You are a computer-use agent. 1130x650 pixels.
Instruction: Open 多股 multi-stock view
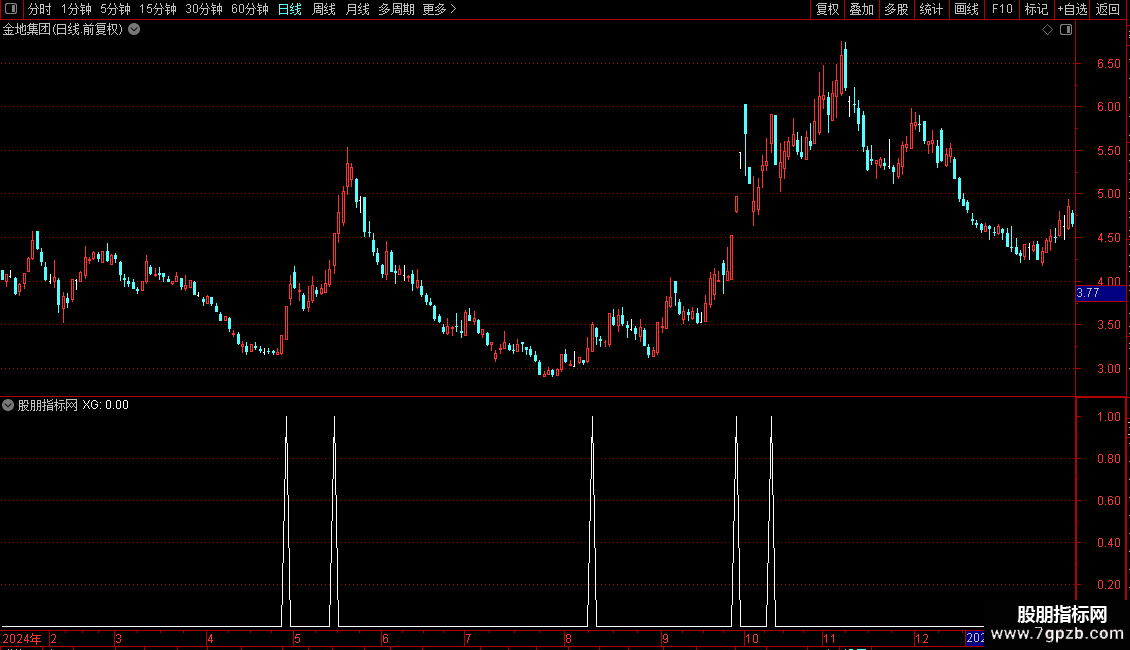[897, 9]
